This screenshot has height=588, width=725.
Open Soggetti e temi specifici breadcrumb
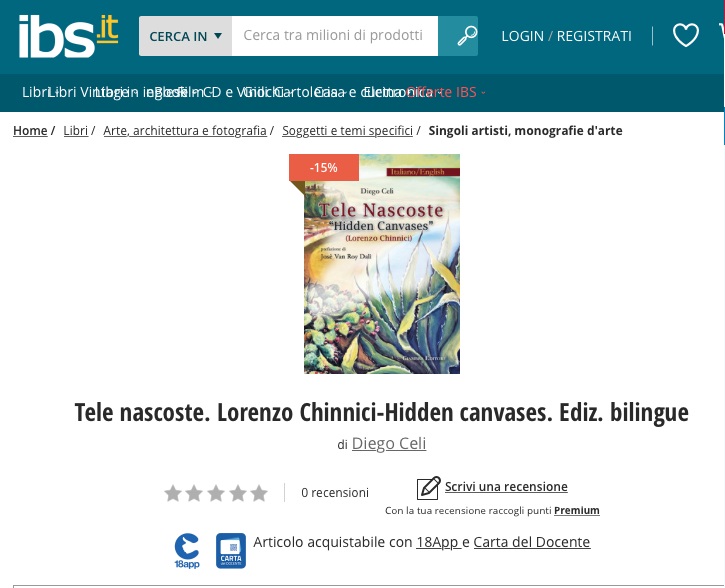[347, 131]
